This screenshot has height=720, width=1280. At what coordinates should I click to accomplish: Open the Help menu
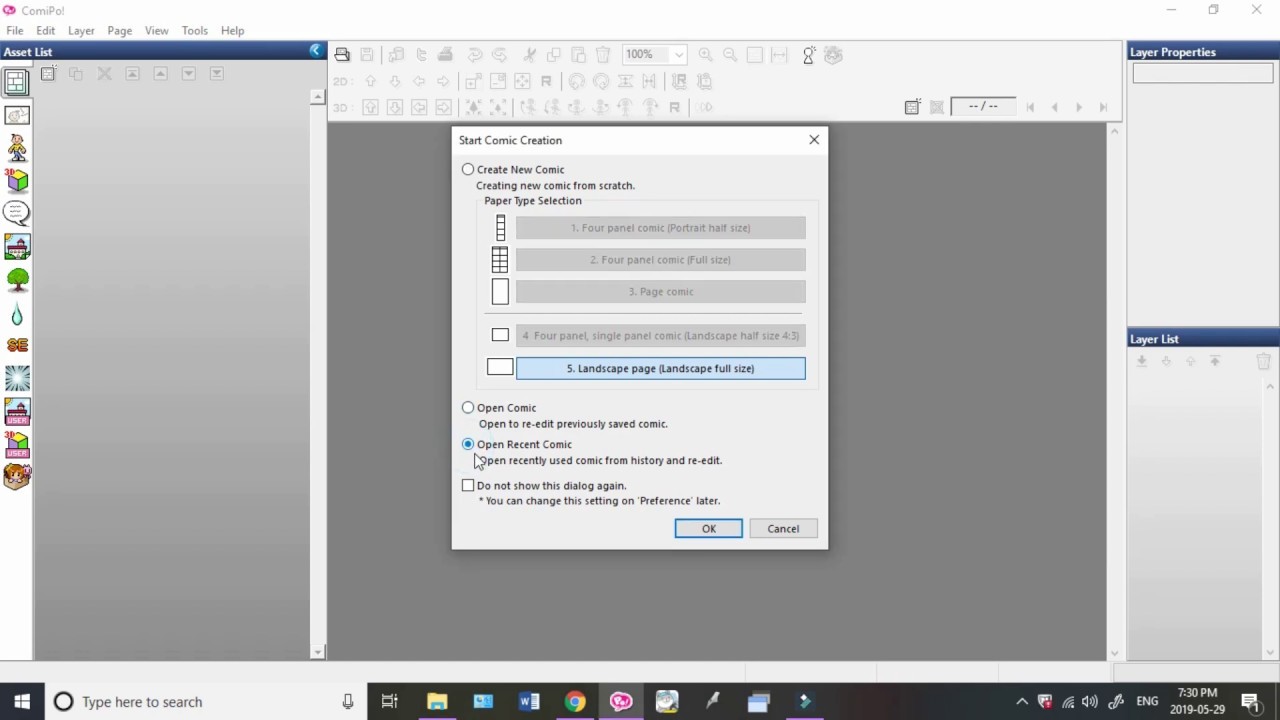click(x=232, y=30)
